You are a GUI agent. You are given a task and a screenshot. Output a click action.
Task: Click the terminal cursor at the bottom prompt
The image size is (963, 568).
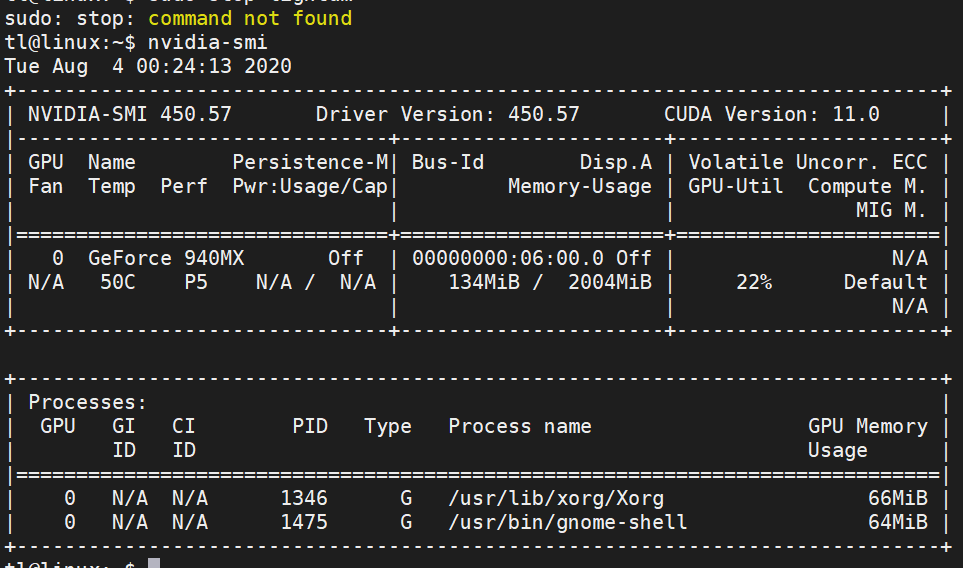(x=154, y=563)
